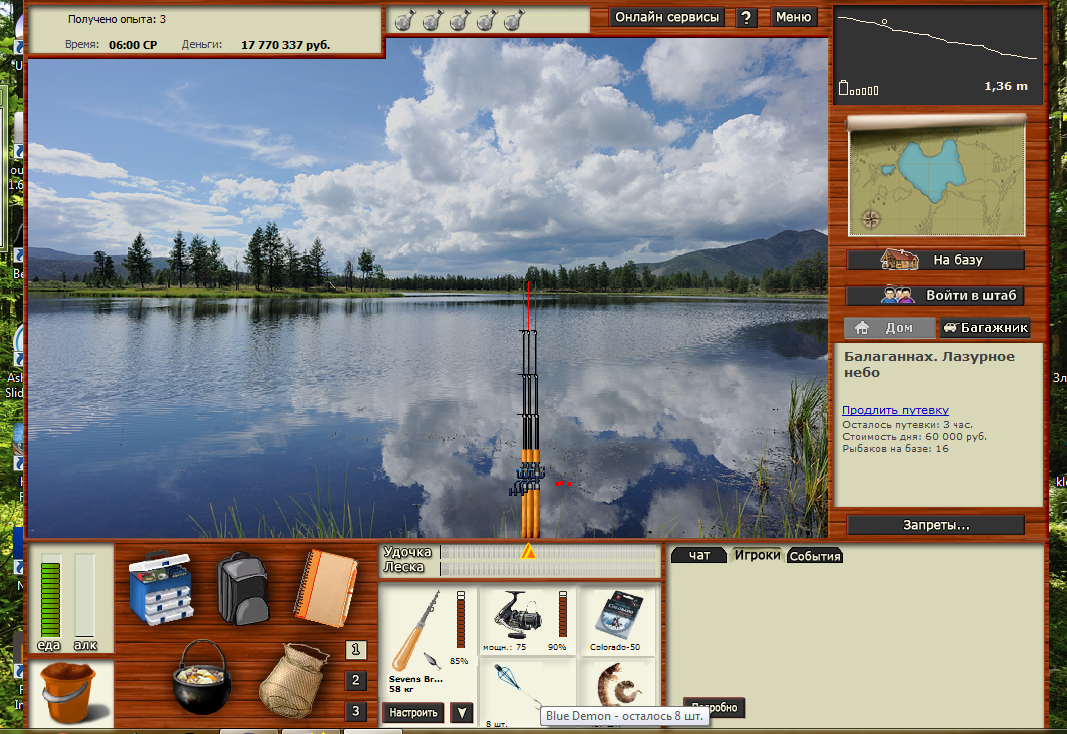The width and height of the screenshot is (1067, 734).
Task: Switch to tackle set slot 2
Action: coord(355,681)
